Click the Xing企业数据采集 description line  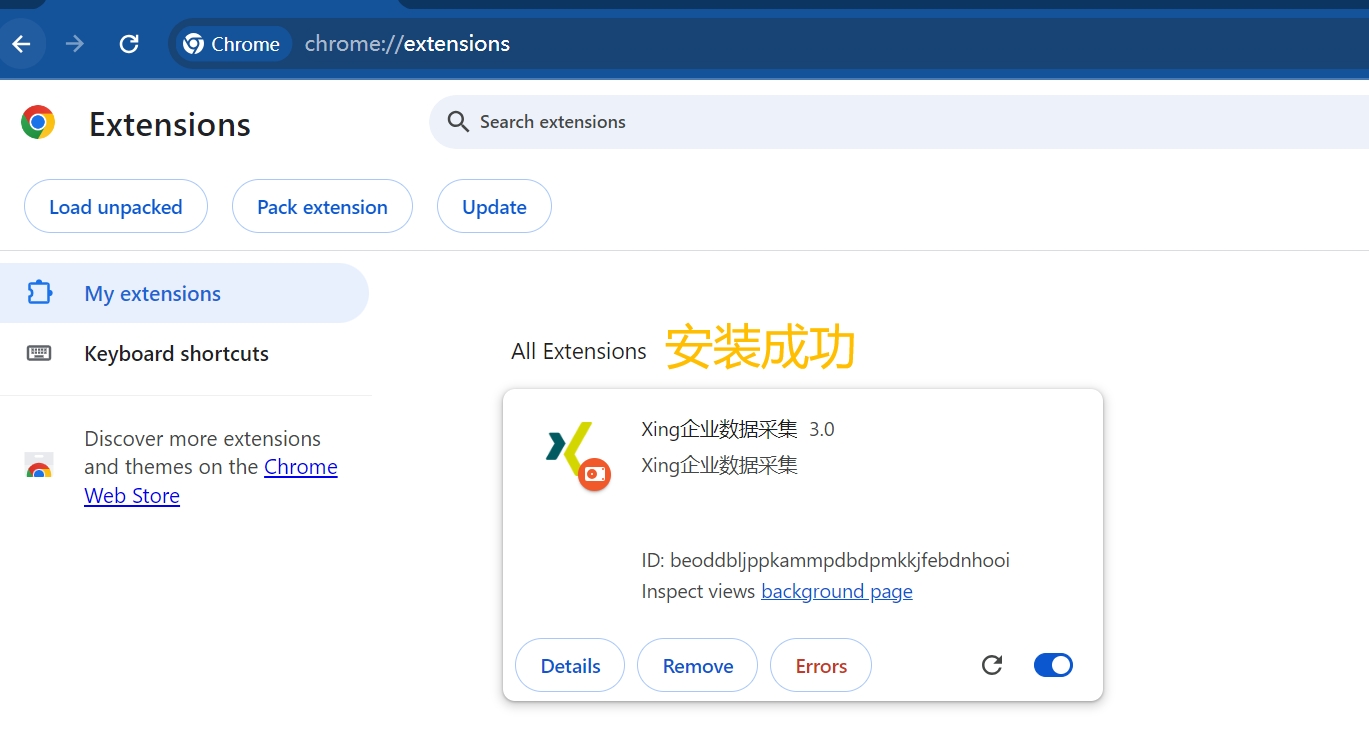720,465
